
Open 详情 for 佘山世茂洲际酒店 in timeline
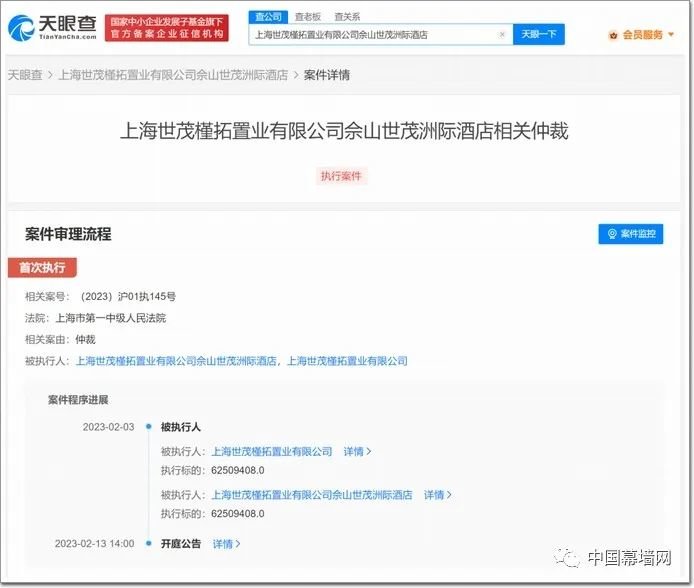click(x=437, y=495)
